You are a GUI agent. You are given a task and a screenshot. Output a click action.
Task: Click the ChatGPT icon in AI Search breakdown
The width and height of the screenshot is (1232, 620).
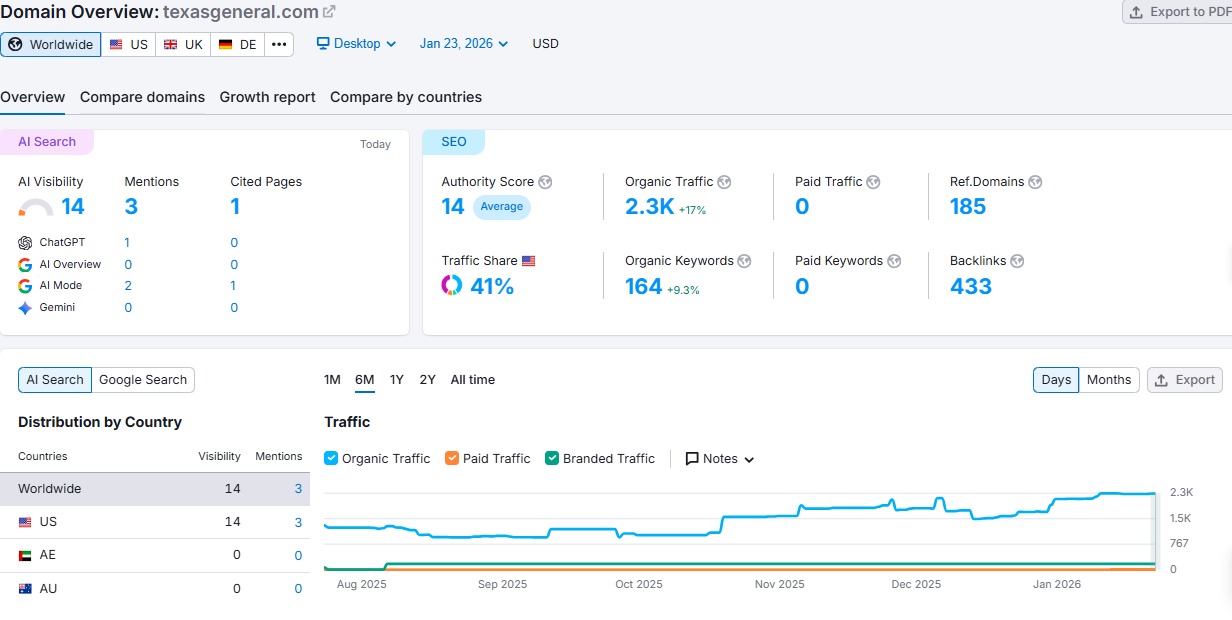point(27,242)
